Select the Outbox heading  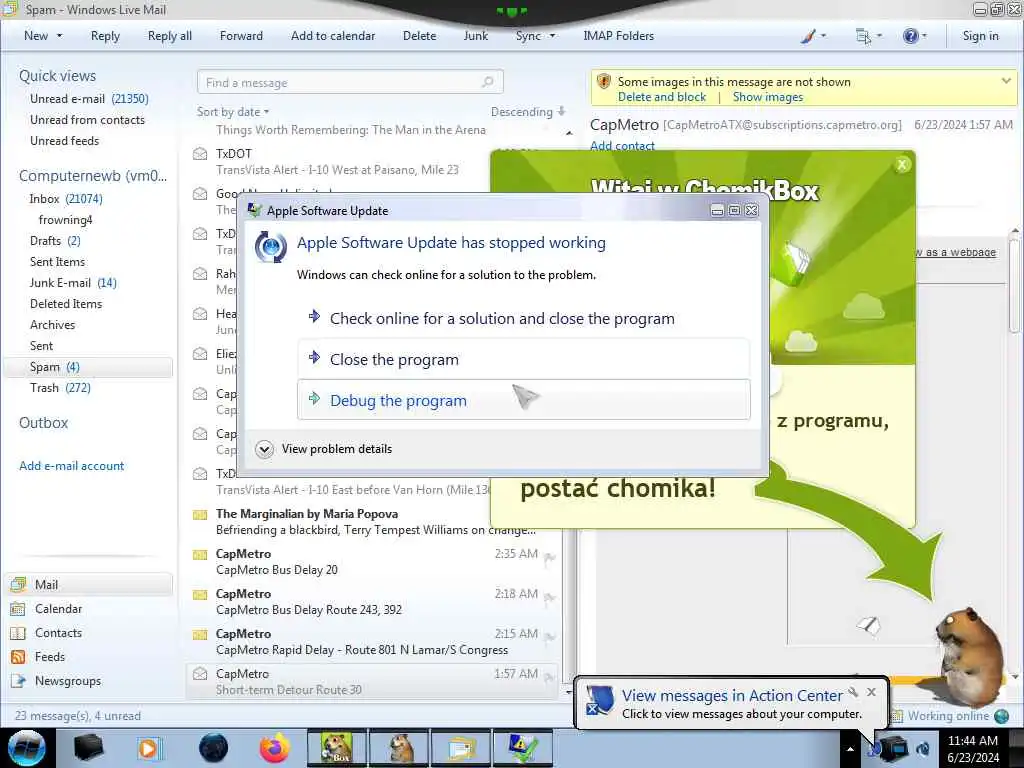(43, 423)
